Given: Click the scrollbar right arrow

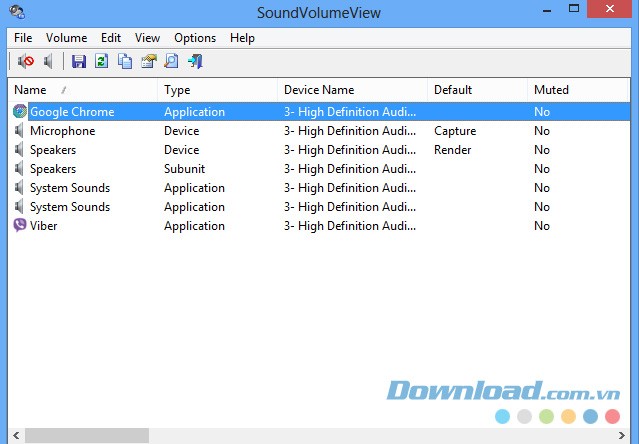Looking at the screenshot, I should pyautogui.click(x=622, y=435).
